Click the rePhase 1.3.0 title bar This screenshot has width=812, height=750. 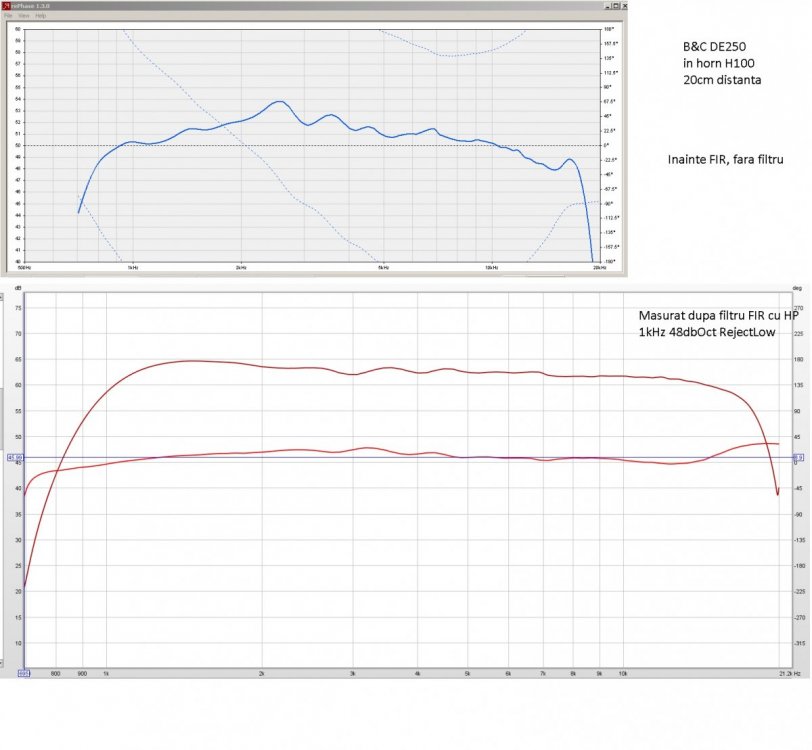[313, 6]
